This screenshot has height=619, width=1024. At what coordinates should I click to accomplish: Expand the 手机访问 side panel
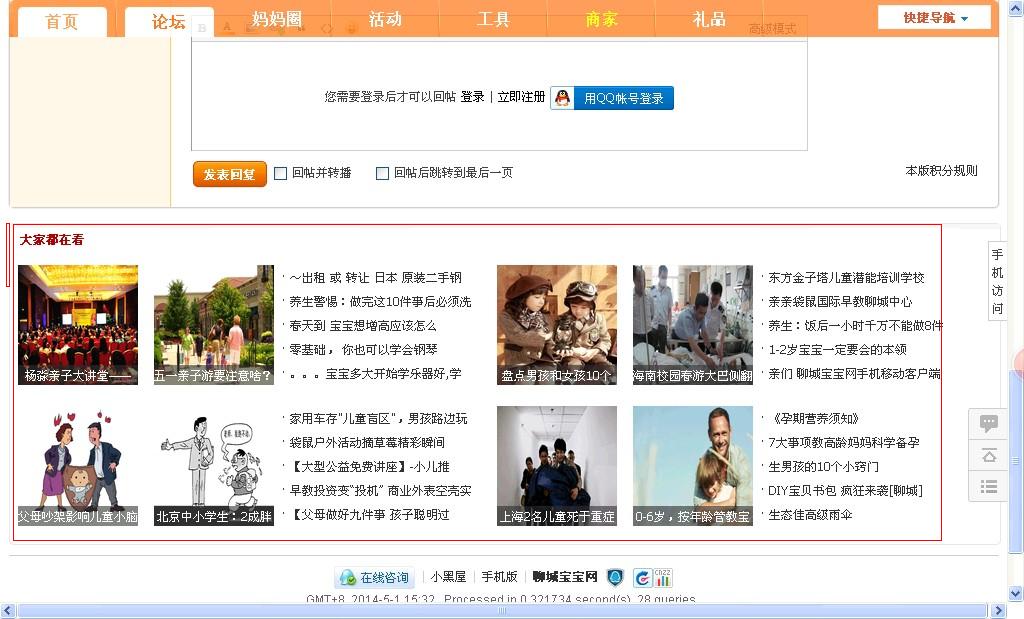pos(997,281)
